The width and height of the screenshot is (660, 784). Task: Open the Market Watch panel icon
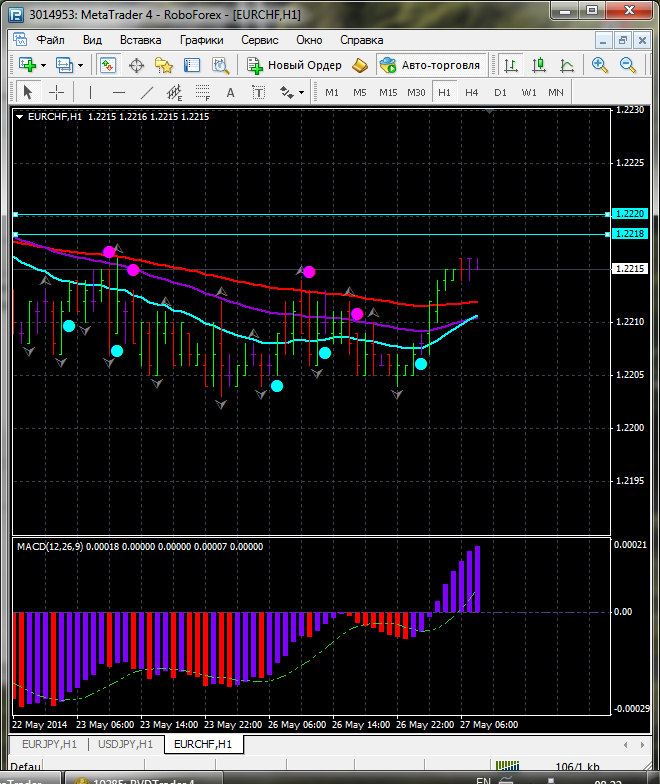click(x=108, y=65)
